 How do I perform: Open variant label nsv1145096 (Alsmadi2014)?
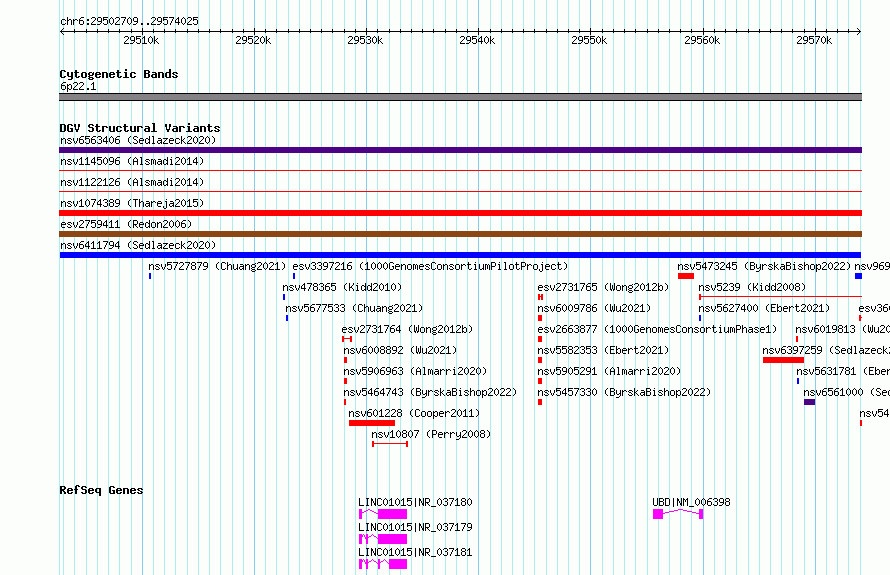point(132,161)
